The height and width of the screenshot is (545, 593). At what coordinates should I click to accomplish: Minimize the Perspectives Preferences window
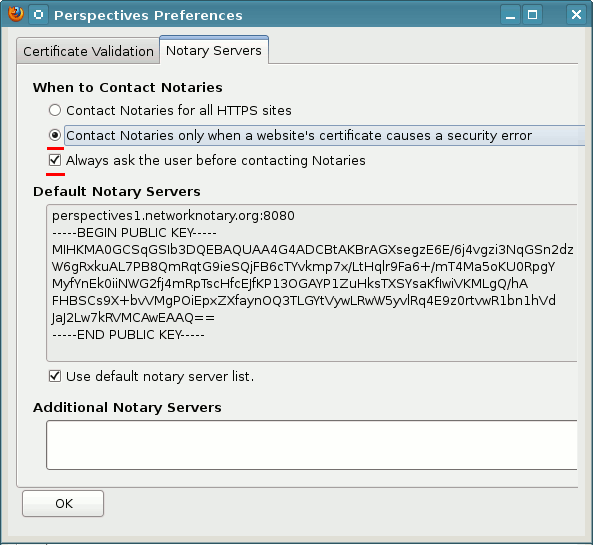click(510, 15)
